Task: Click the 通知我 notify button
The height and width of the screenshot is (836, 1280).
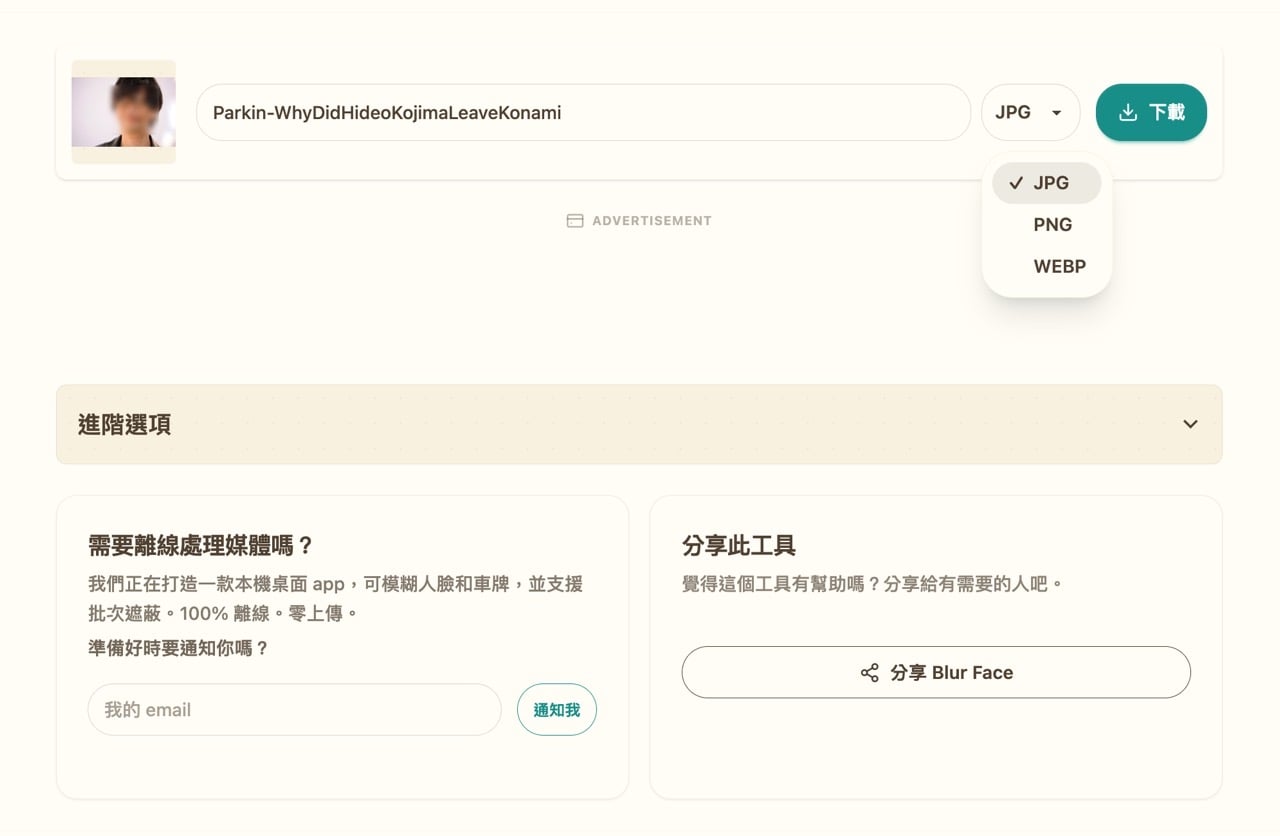Action: tap(557, 710)
